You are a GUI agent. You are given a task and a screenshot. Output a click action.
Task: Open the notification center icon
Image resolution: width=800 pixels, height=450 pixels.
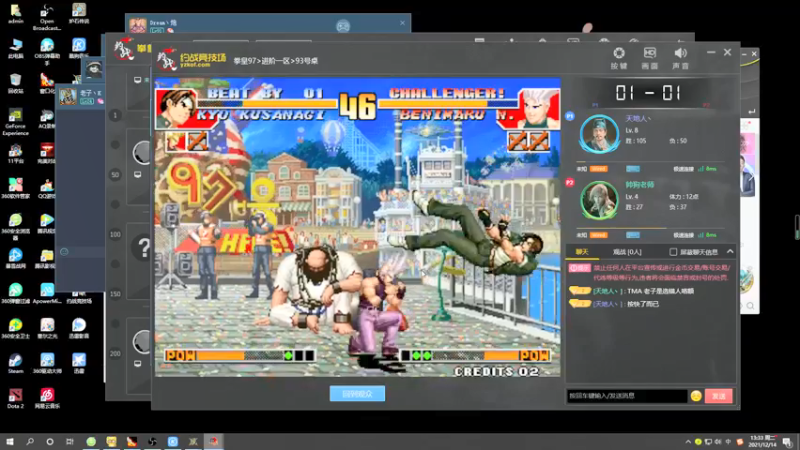tap(788, 442)
